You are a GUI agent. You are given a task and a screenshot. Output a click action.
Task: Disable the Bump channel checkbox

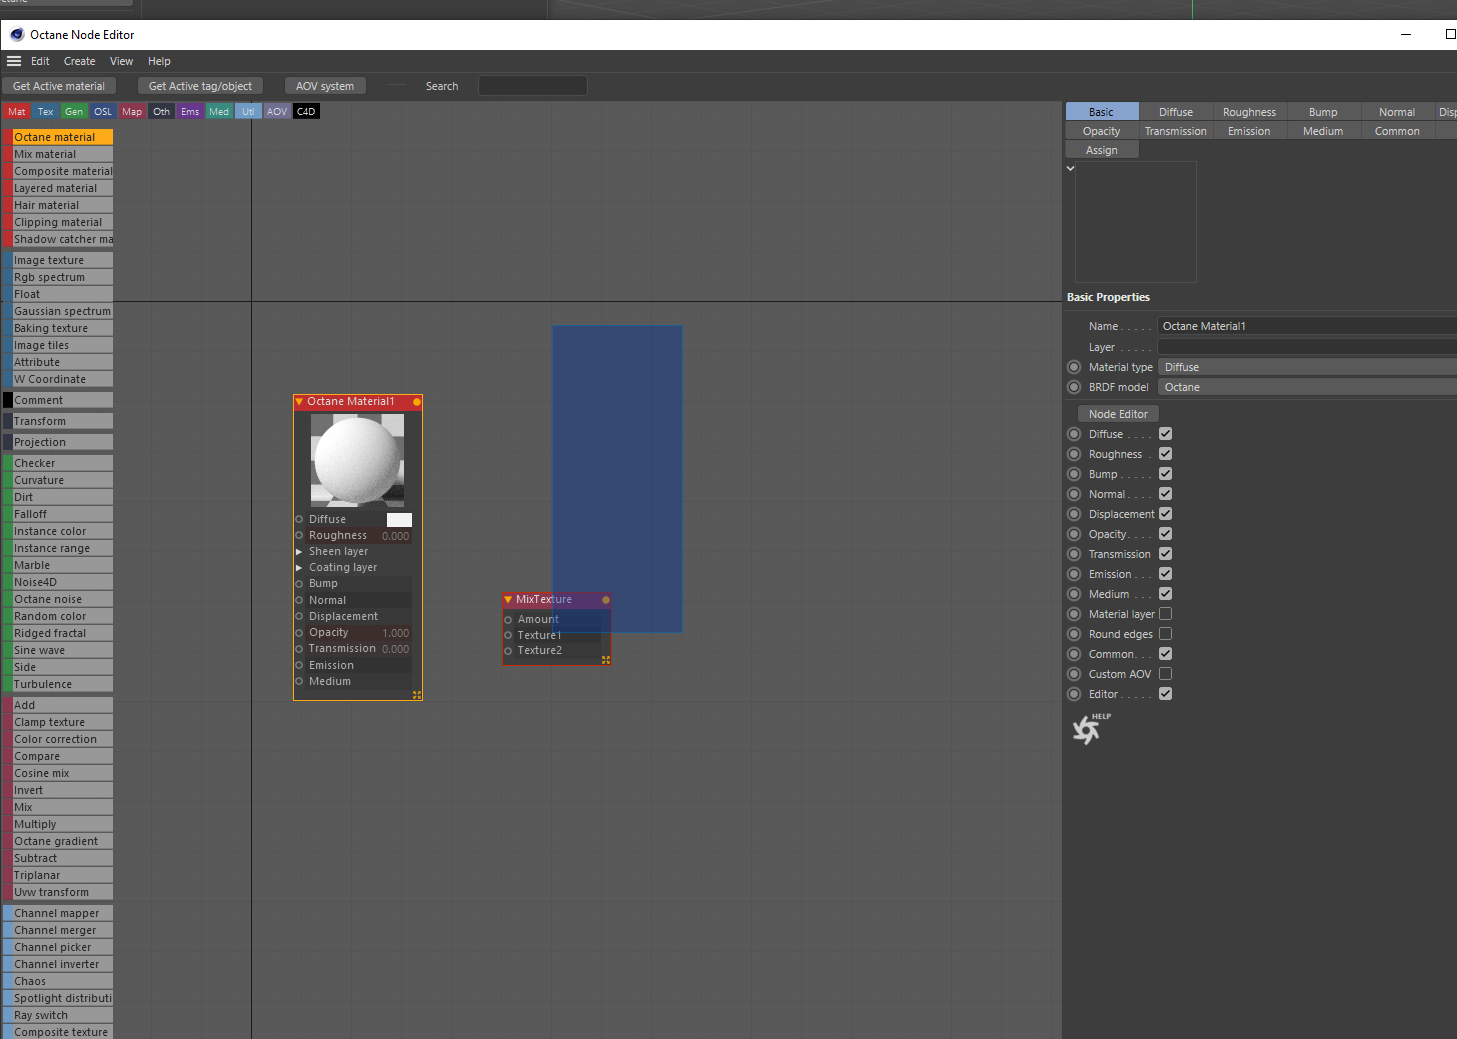tap(1165, 474)
